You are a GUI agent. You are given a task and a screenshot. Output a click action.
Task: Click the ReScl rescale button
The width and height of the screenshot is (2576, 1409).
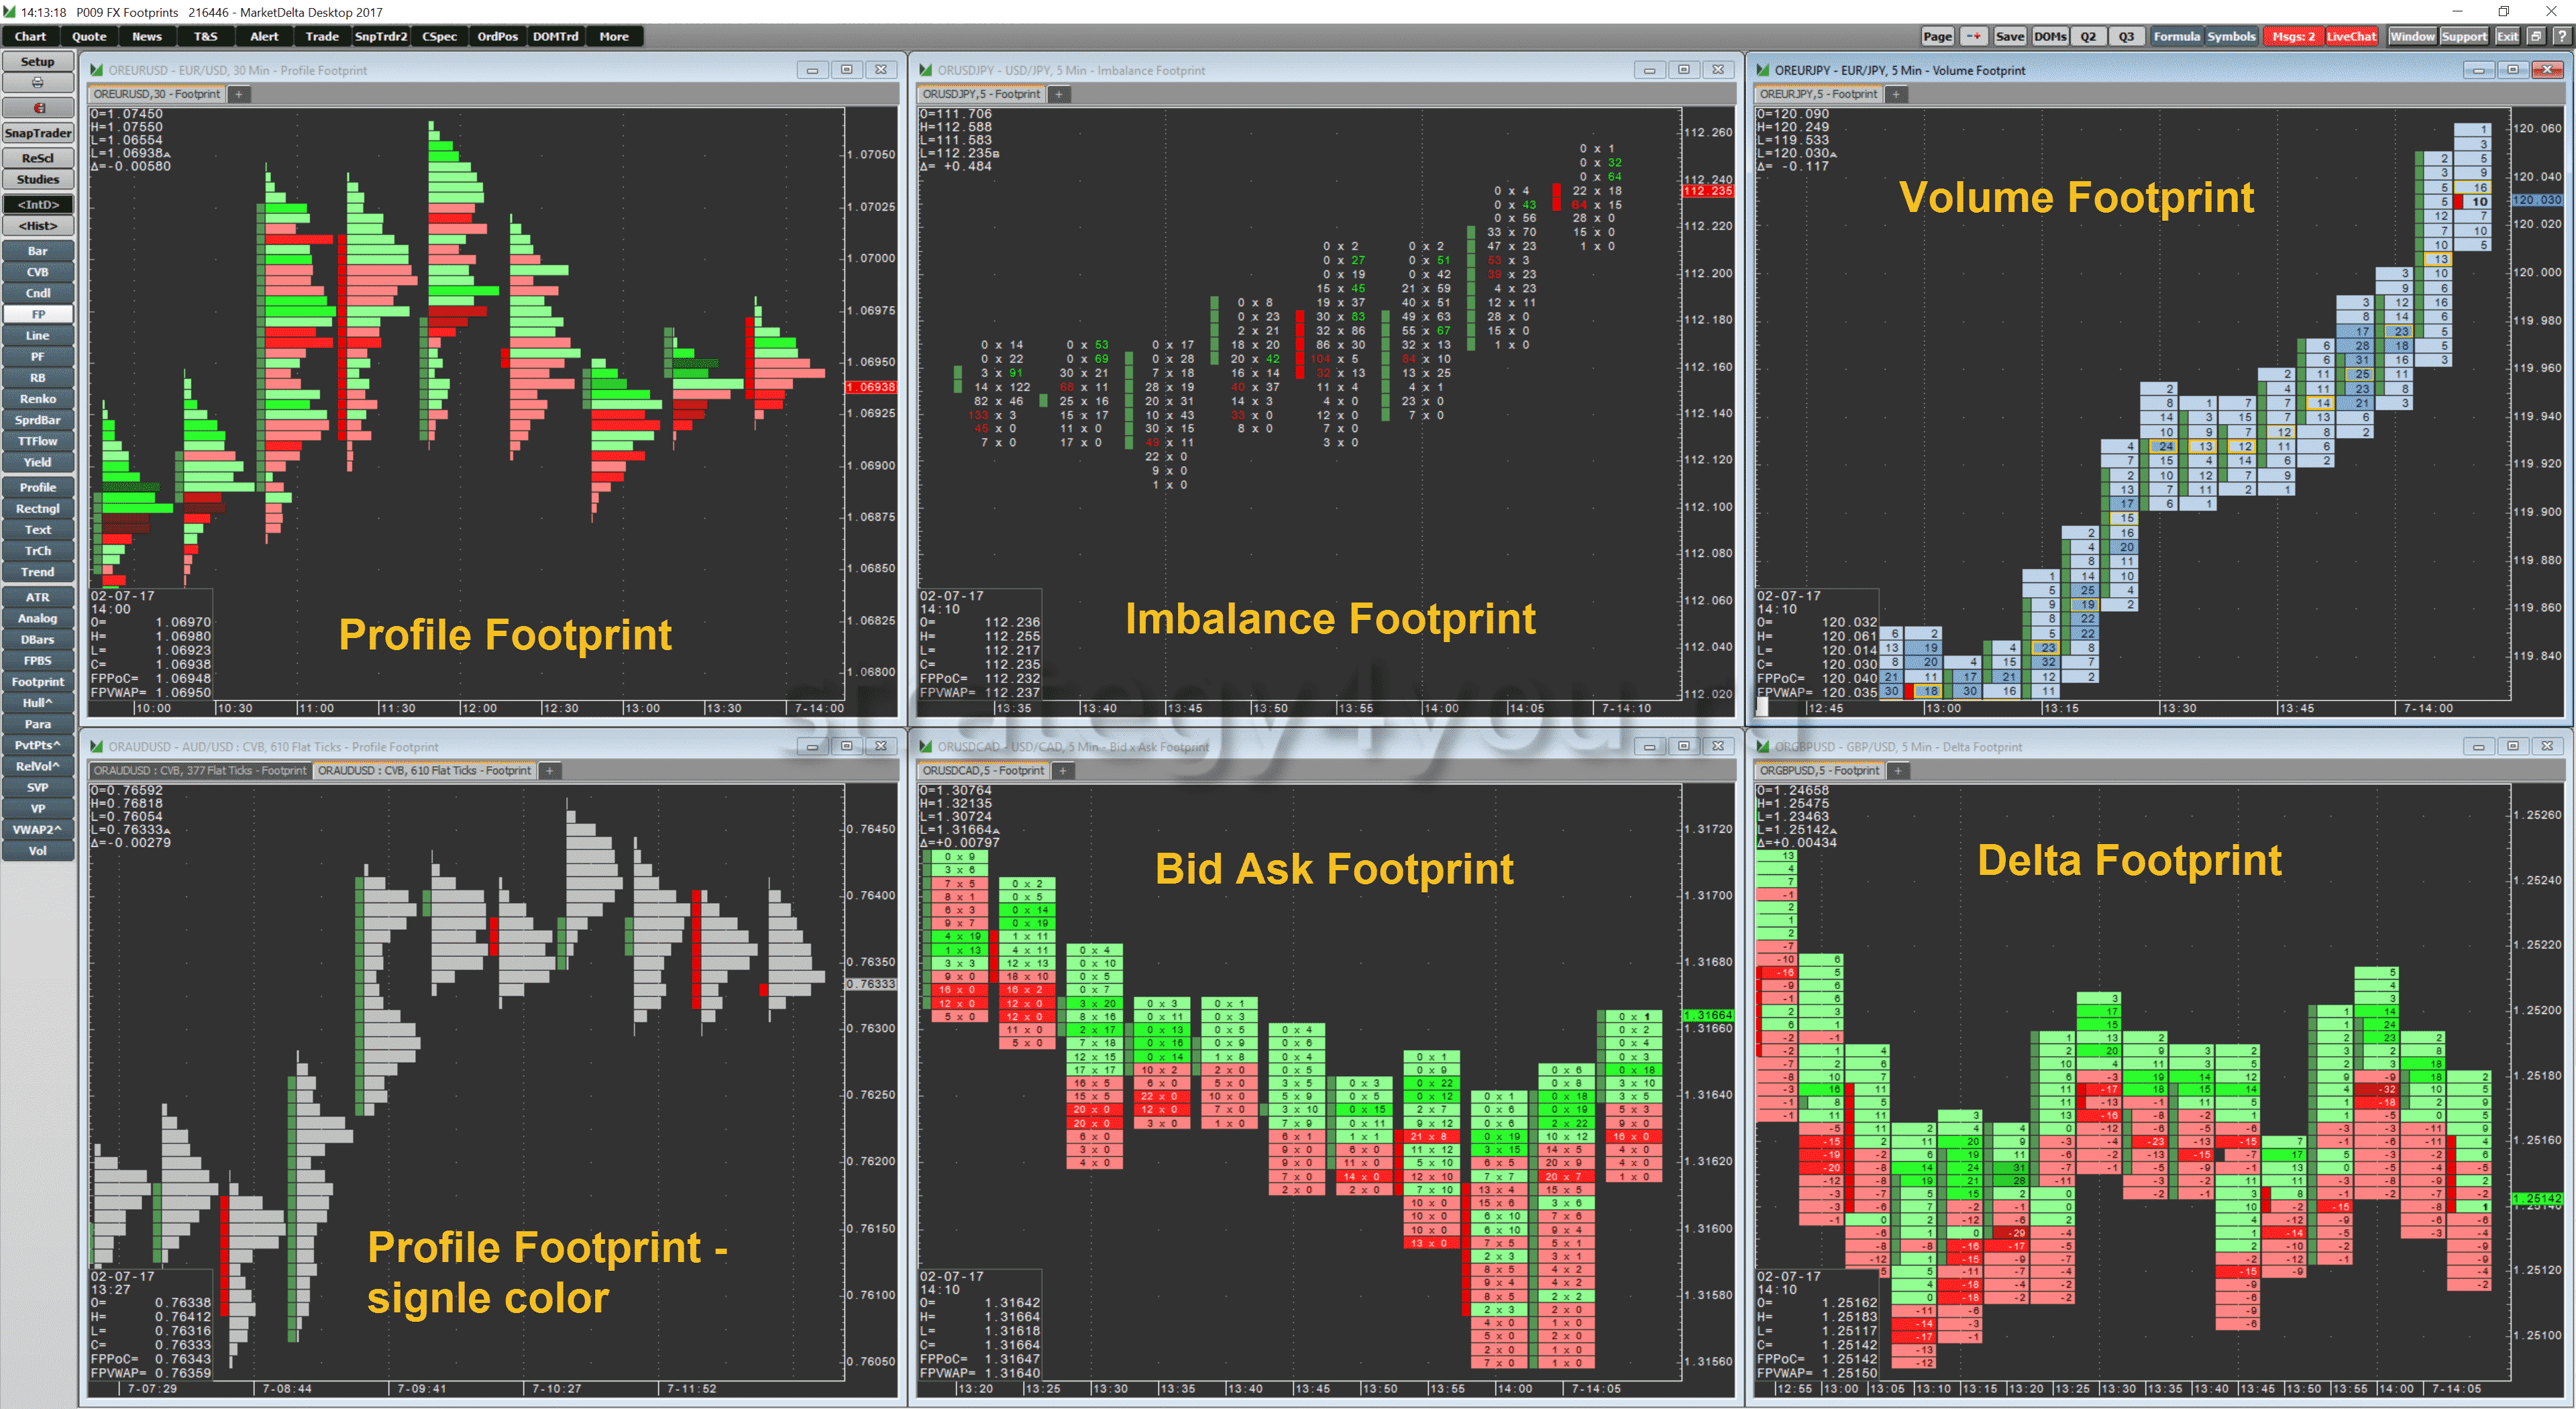tap(38, 158)
